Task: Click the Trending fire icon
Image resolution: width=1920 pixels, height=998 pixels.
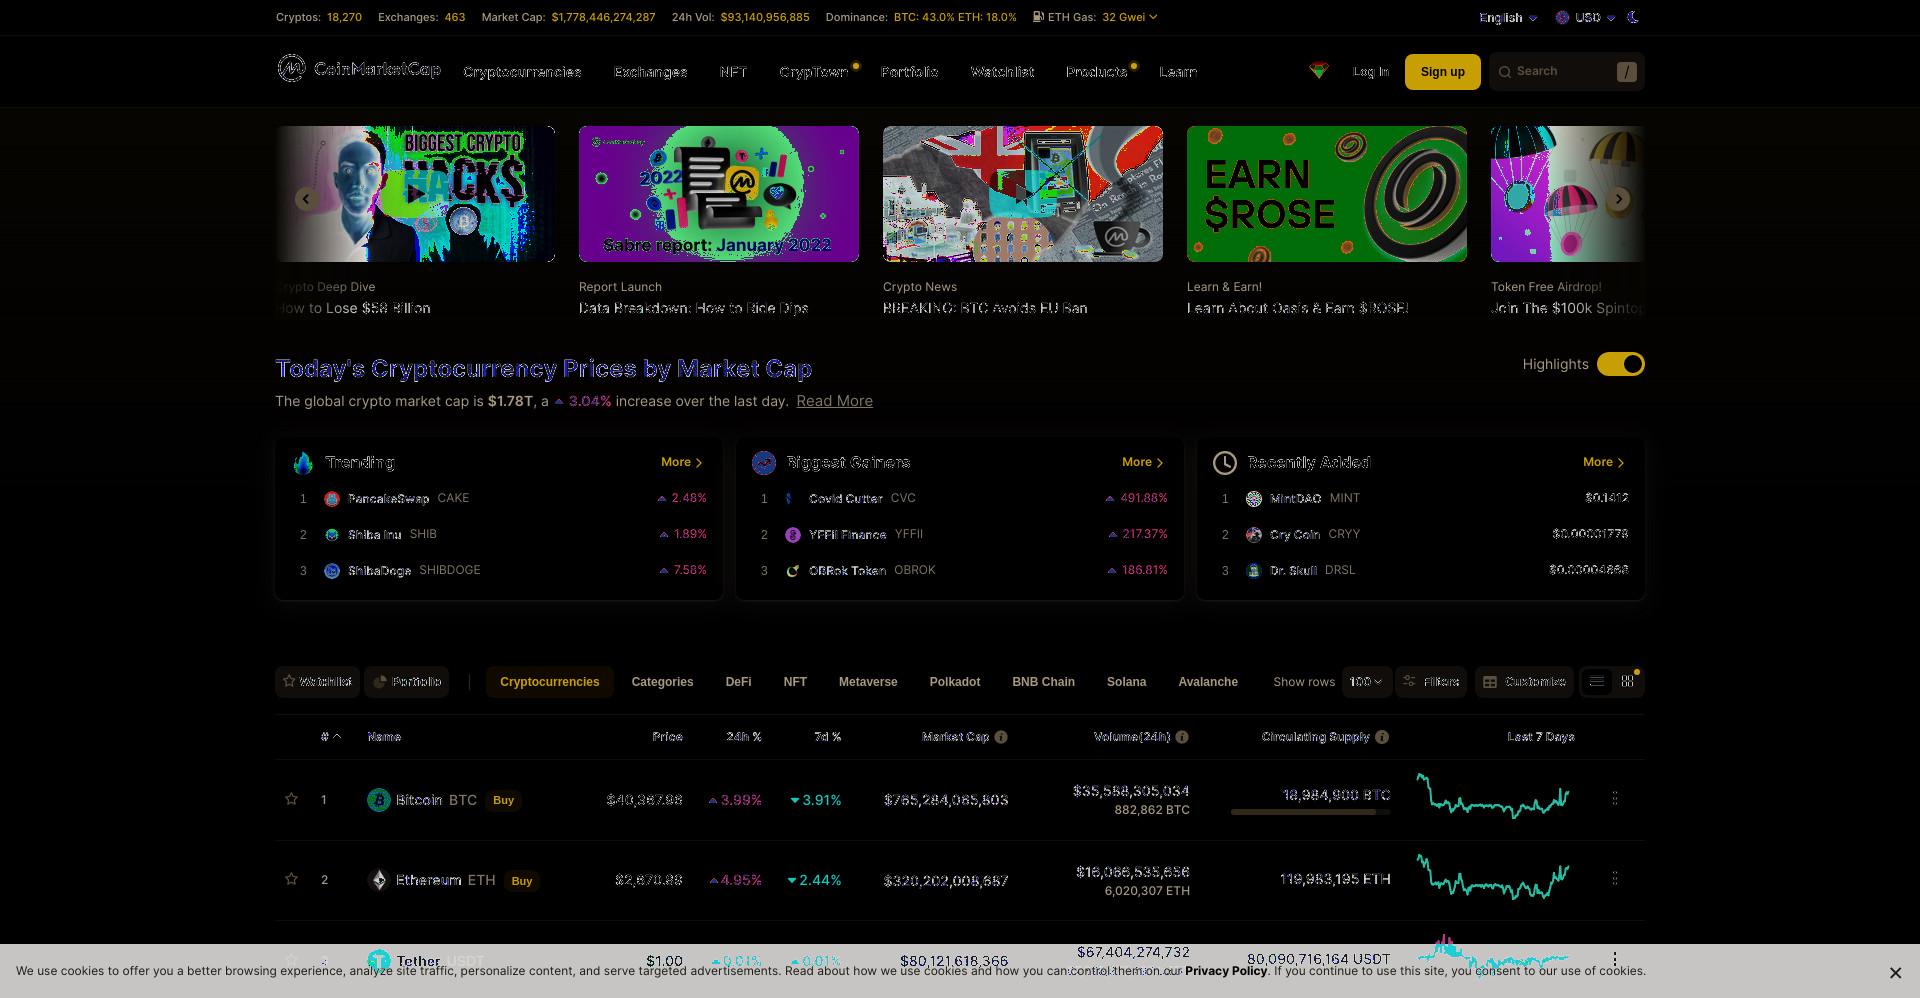Action: 303,462
